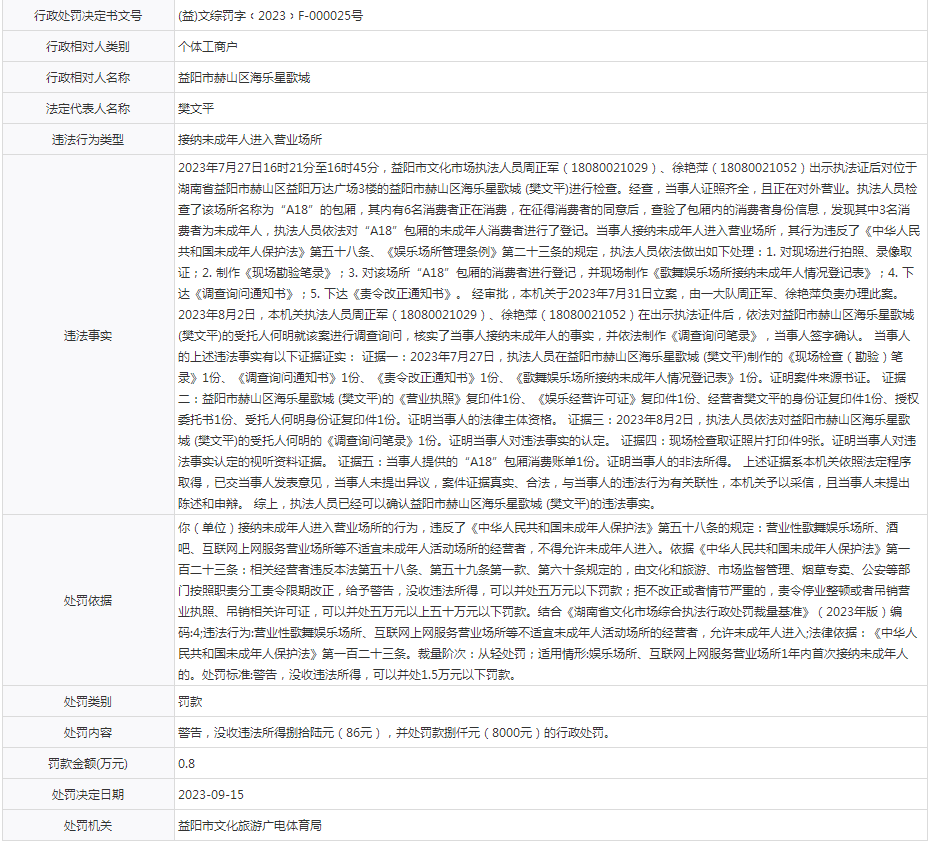
Task: Select the decision date 2023-09-15
Action: click(210, 795)
